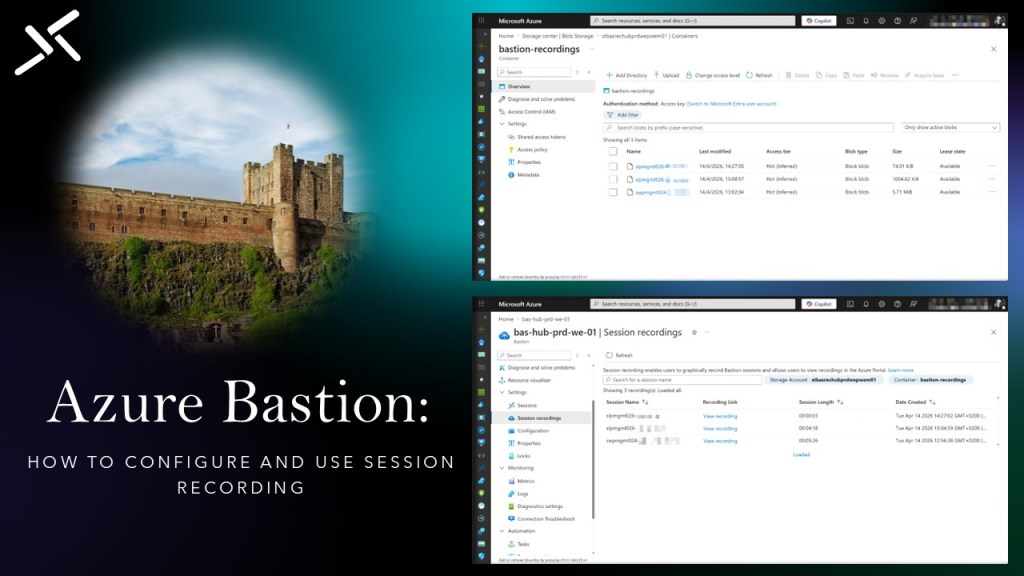
Task: Check the box for the 74.01 KiB blob
Action: (613, 166)
